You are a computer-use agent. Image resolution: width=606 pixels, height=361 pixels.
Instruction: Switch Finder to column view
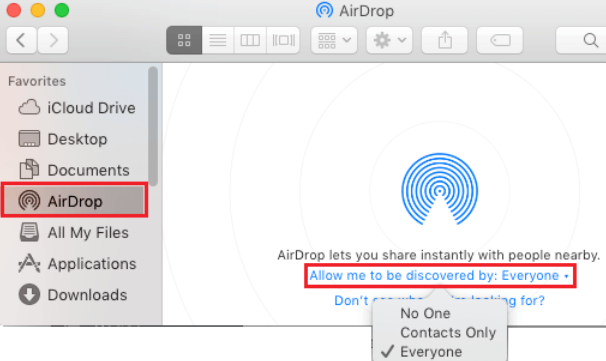tap(250, 40)
